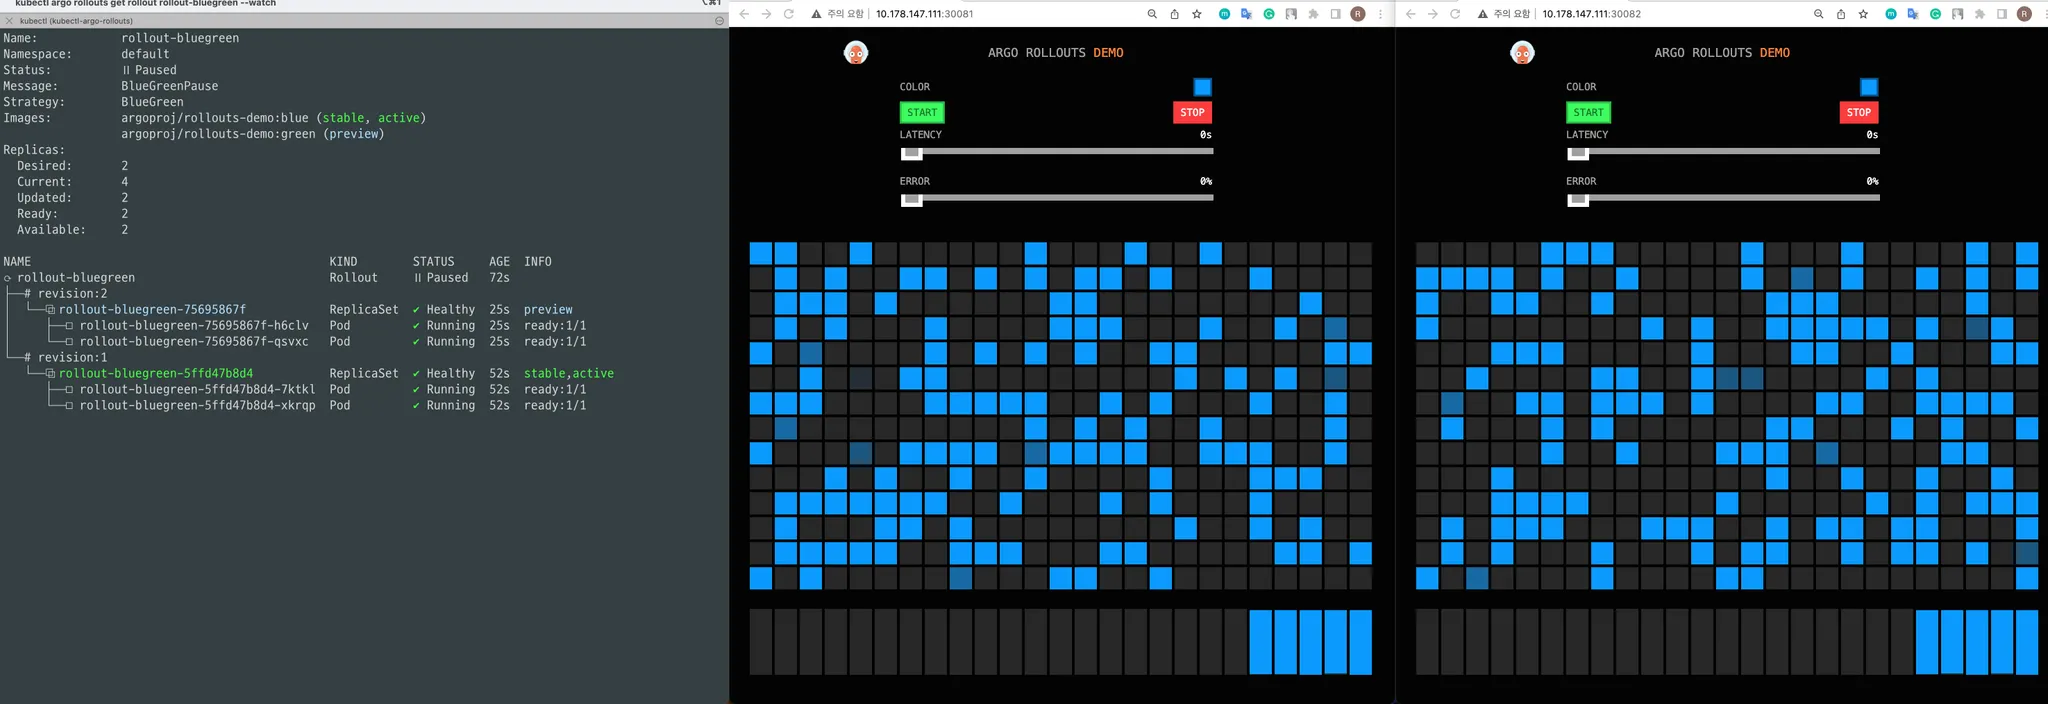Select ReplicaSet rollout-bluegreen-5ffd47b8d4
The image size is (2048, 704).
click(x=156, y=374)
